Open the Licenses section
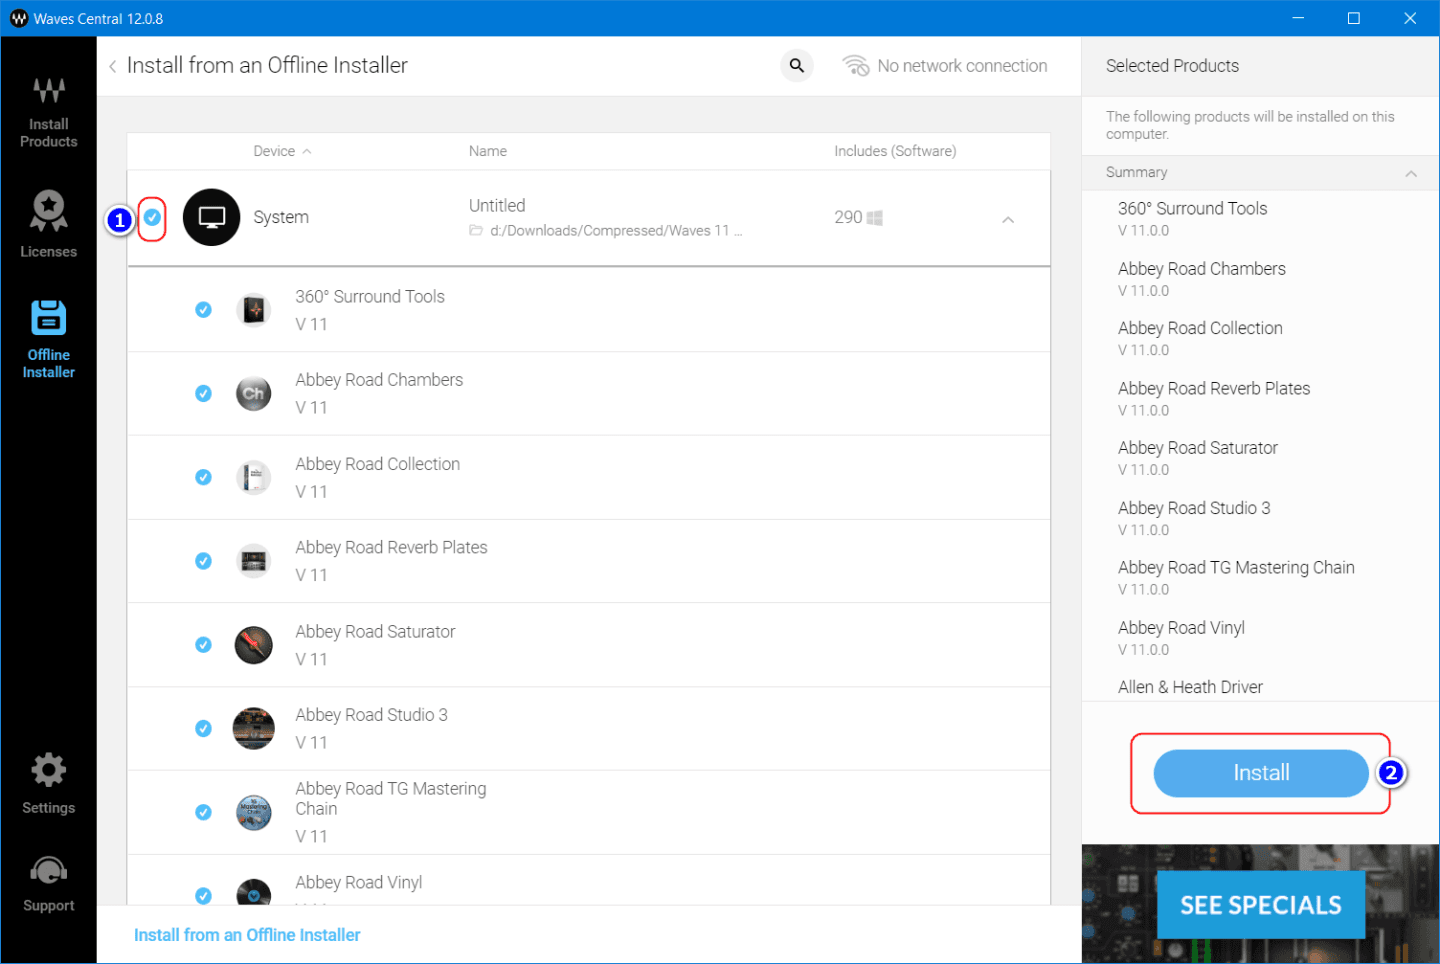The image size is (1440, 964). (48, 224)
